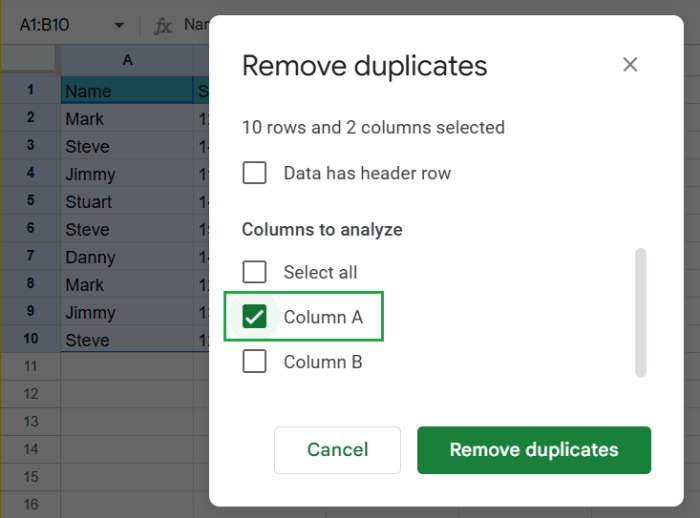Select Mark in row 8
Screen dimensions: 700x518
coord(127,284)
